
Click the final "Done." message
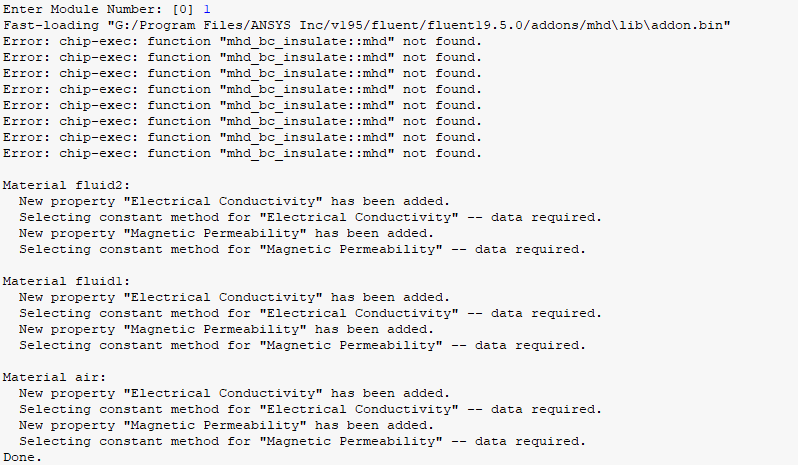coord(22,457)
